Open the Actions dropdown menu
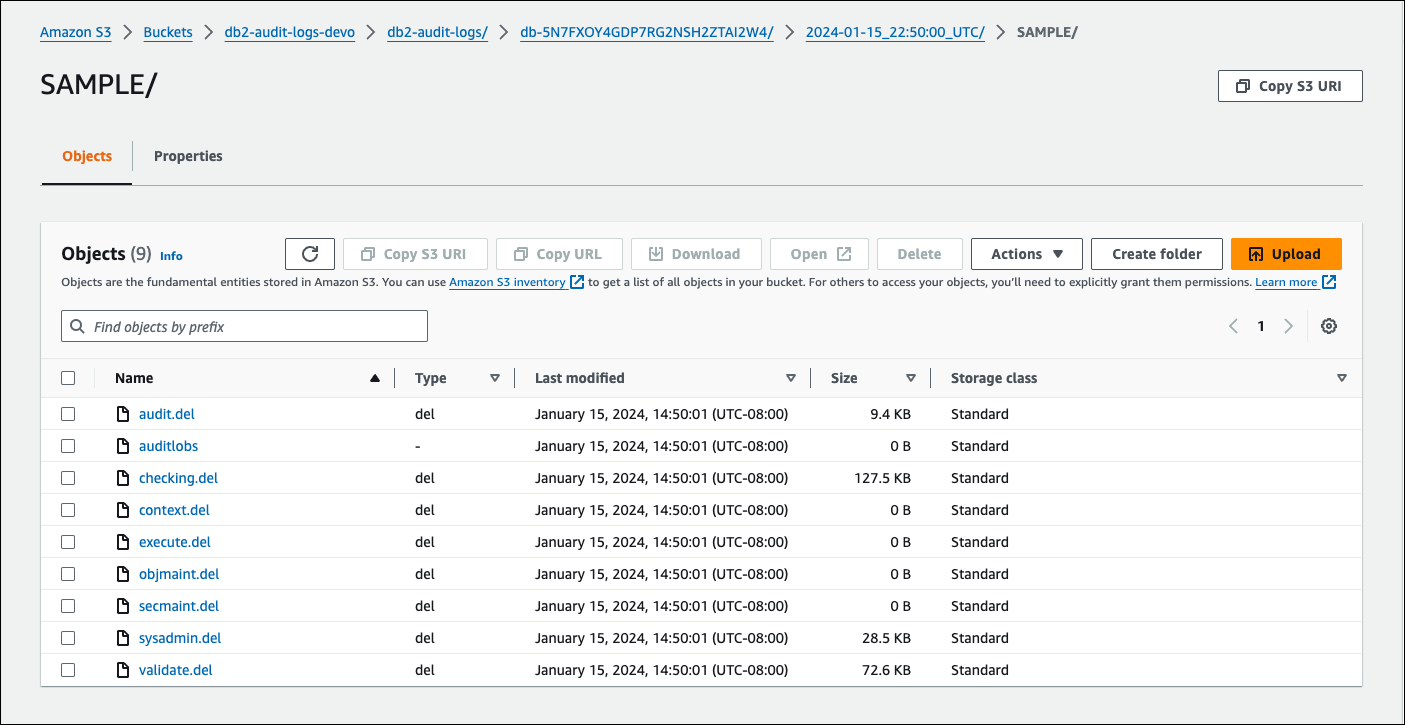Screen dimensions: 1405x725 [x=1026, y=253]
